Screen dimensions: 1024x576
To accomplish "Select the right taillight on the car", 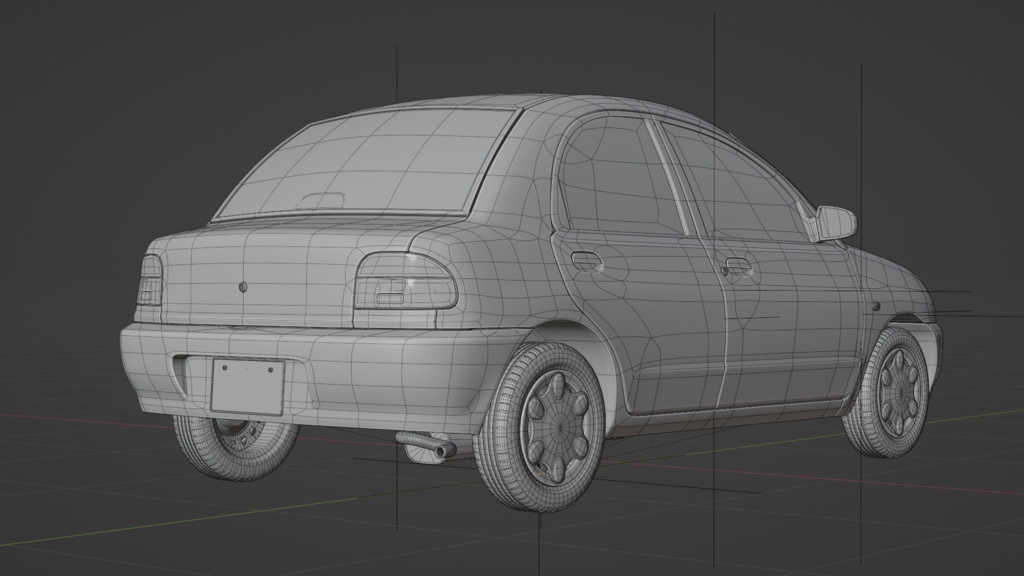I will [x=405, y=281].
